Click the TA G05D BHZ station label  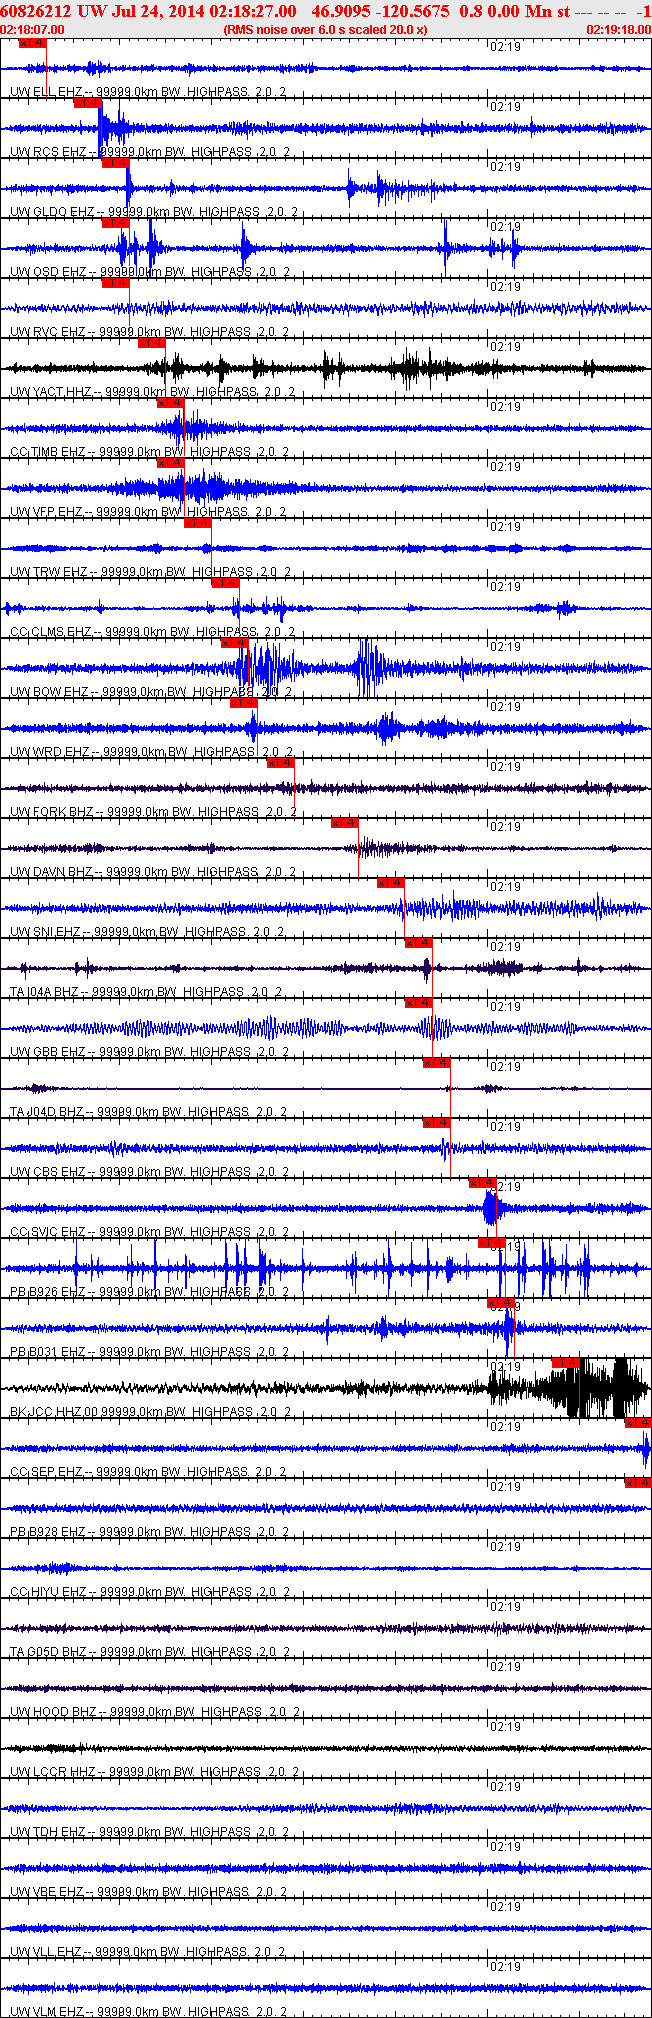48,1652
